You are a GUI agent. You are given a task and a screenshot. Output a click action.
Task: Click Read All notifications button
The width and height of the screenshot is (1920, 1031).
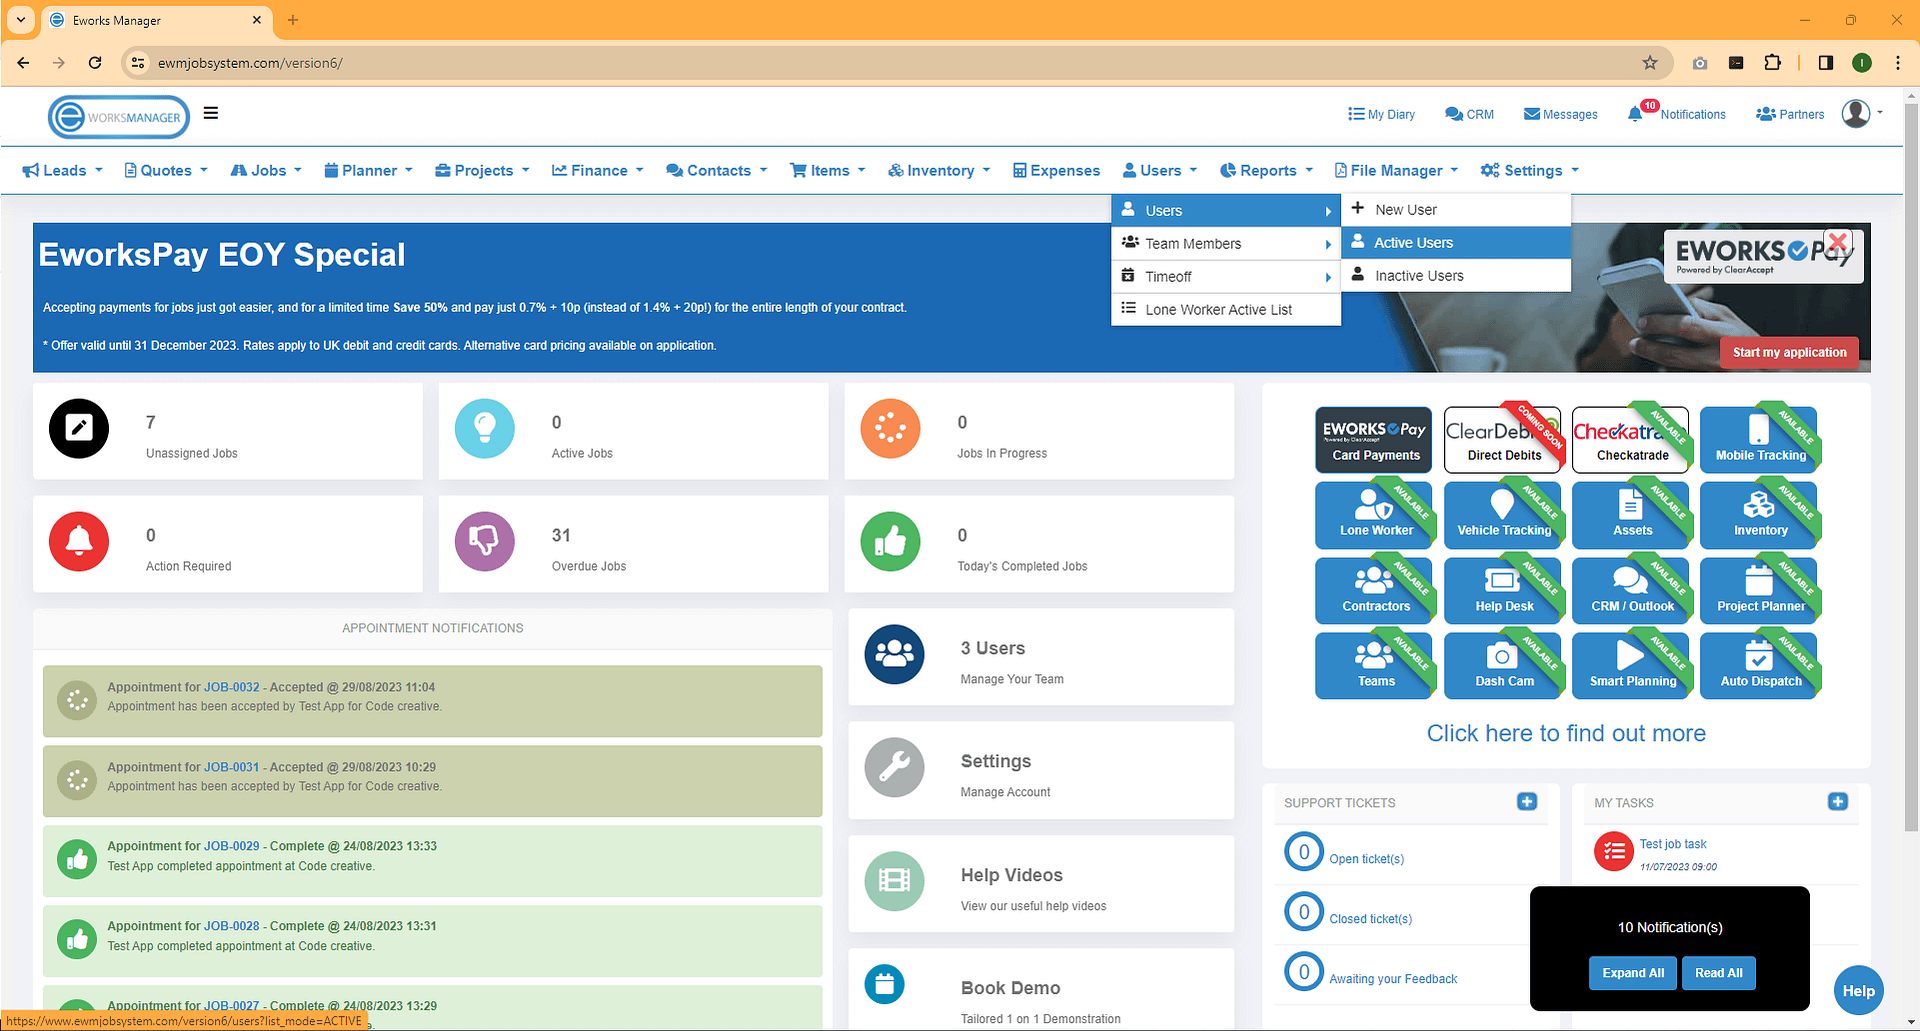click(x=1718, y=973)
